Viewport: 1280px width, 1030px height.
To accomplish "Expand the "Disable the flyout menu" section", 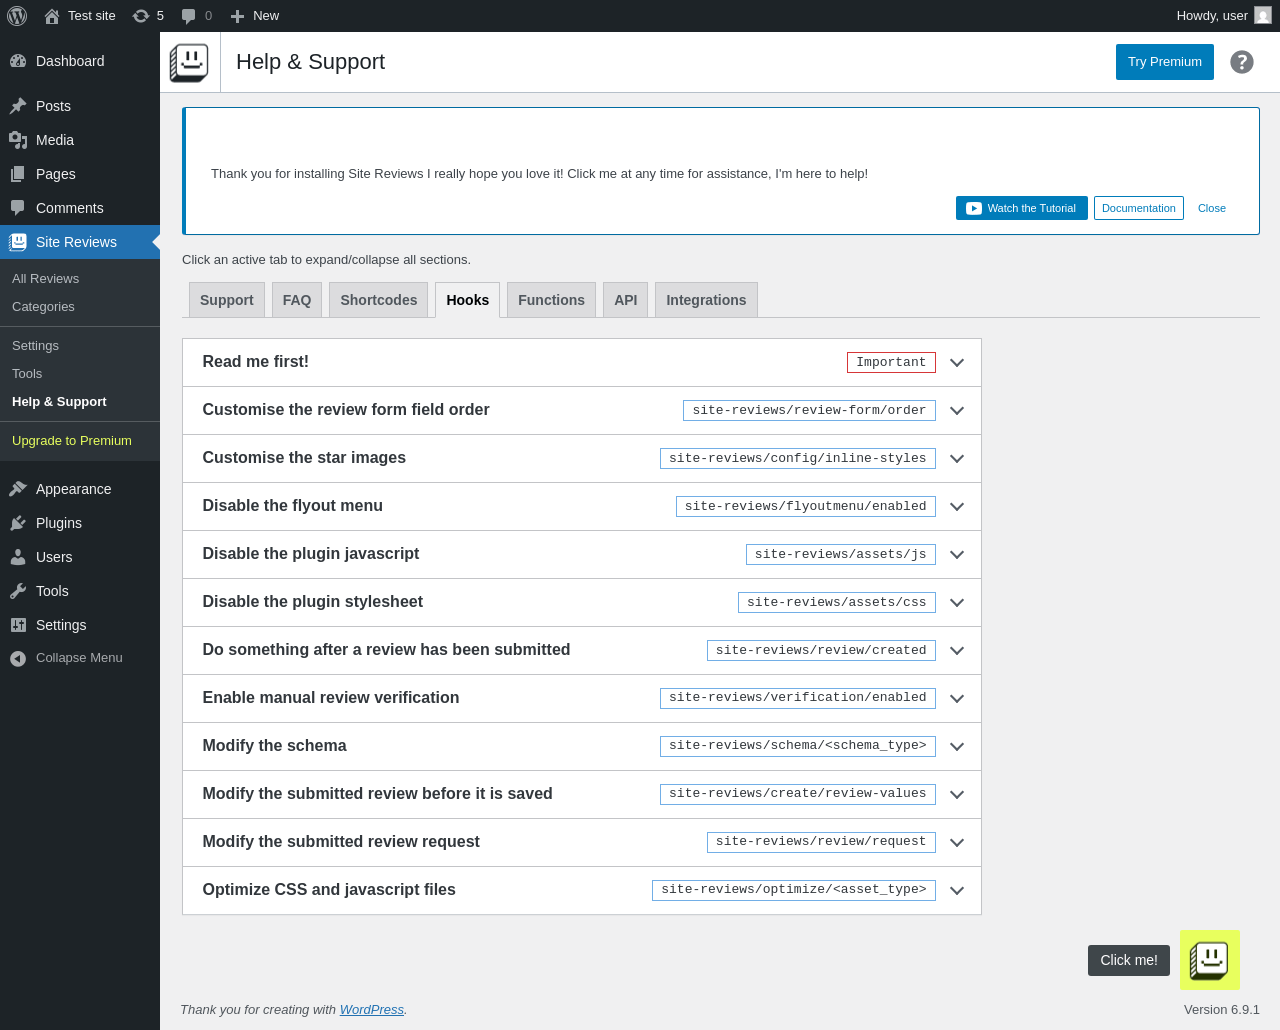I will 957,507.
